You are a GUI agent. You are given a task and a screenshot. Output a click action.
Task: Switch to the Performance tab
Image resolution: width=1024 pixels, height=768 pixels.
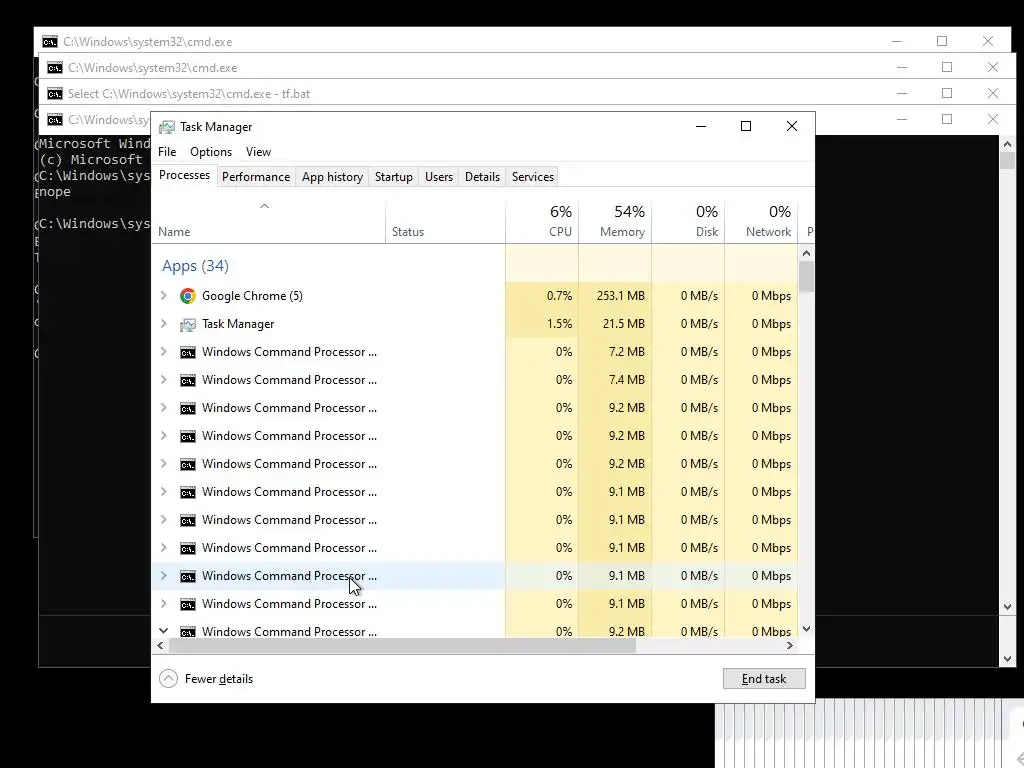click(x=256, y=177)
